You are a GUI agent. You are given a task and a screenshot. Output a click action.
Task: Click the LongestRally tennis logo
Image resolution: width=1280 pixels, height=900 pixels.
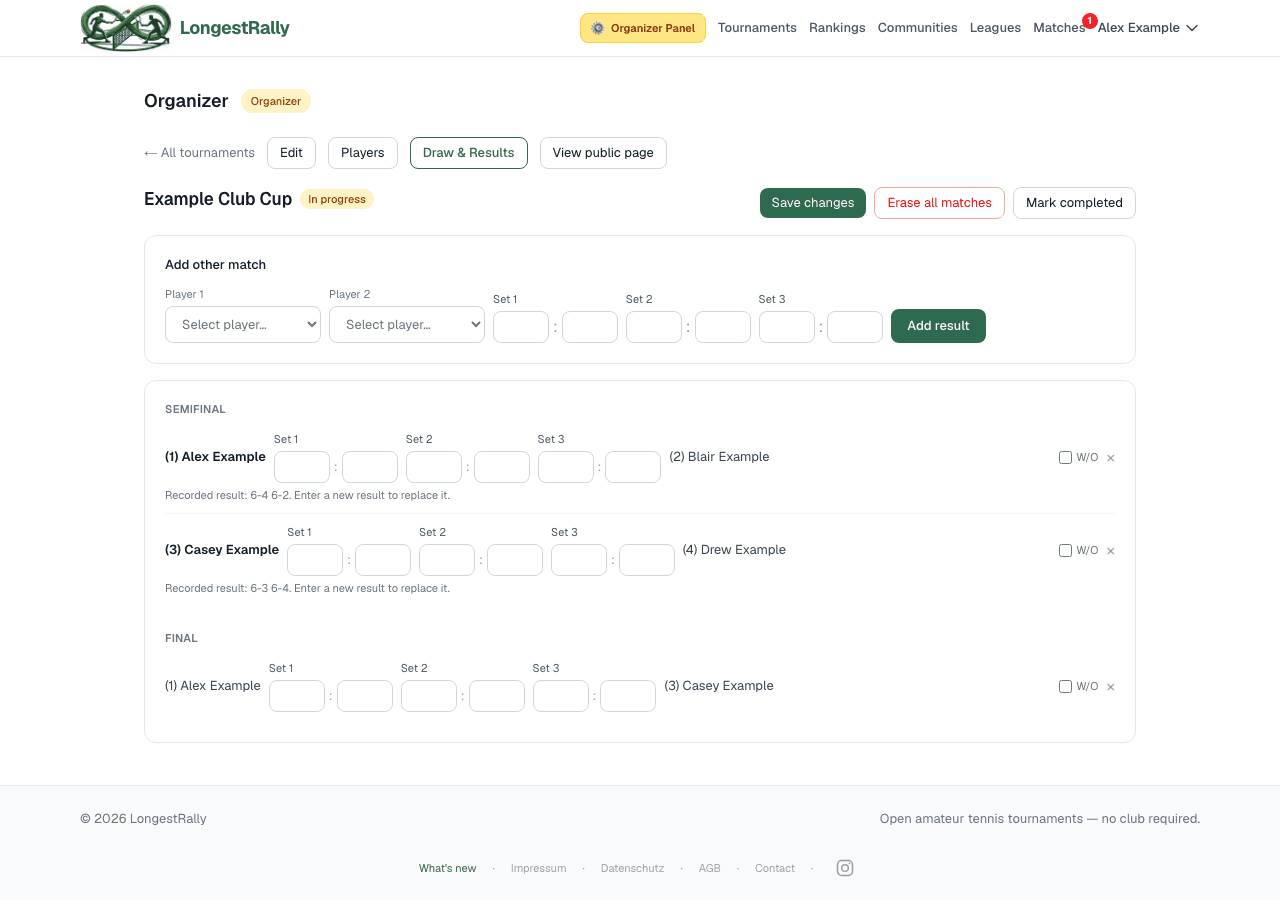click(126, 28)
